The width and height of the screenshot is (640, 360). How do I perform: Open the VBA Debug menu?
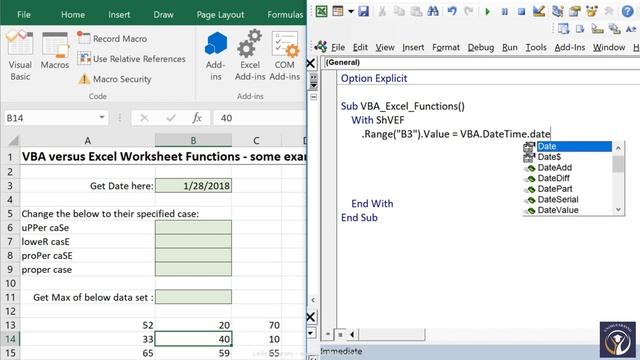[x=481, y=47]
